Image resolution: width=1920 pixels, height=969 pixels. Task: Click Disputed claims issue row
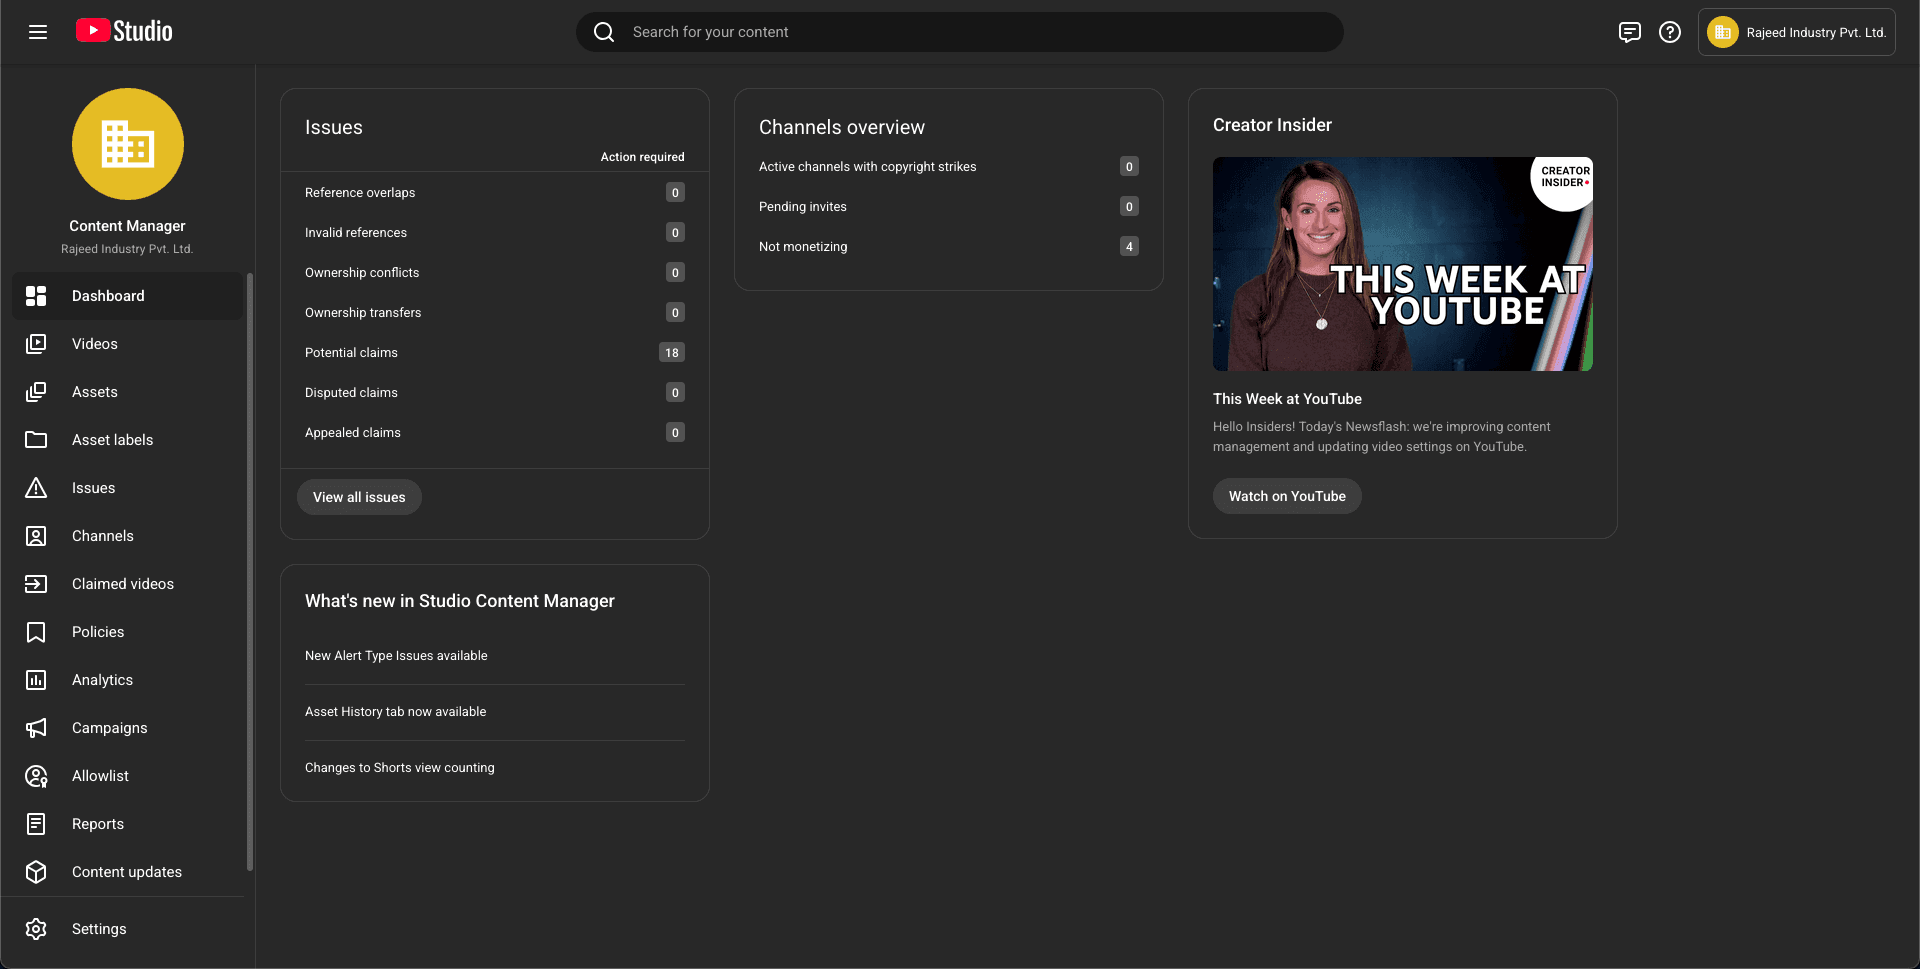(495, 392)
